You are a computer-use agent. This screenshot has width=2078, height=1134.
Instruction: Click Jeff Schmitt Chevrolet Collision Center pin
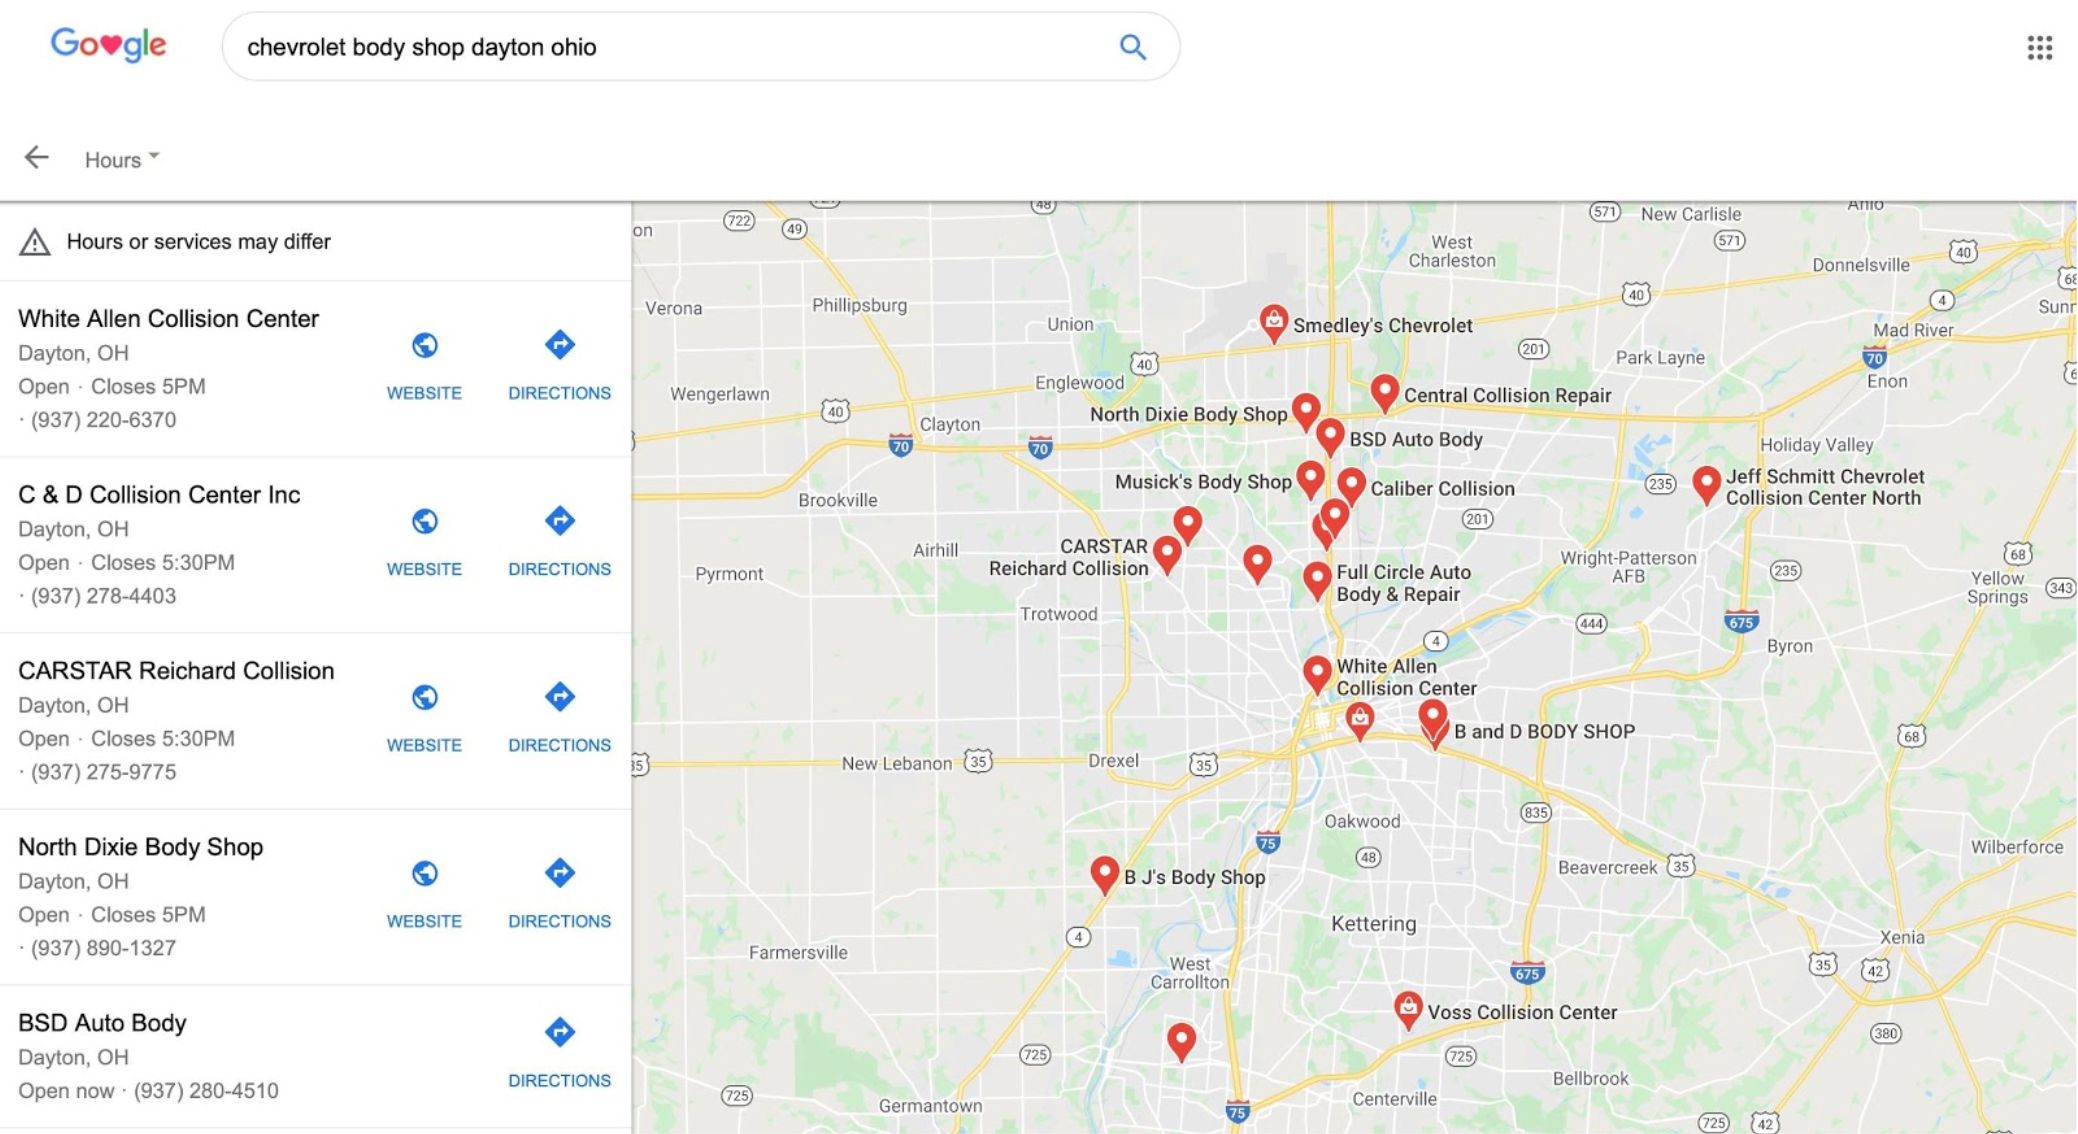click(x=1706, y=485)
